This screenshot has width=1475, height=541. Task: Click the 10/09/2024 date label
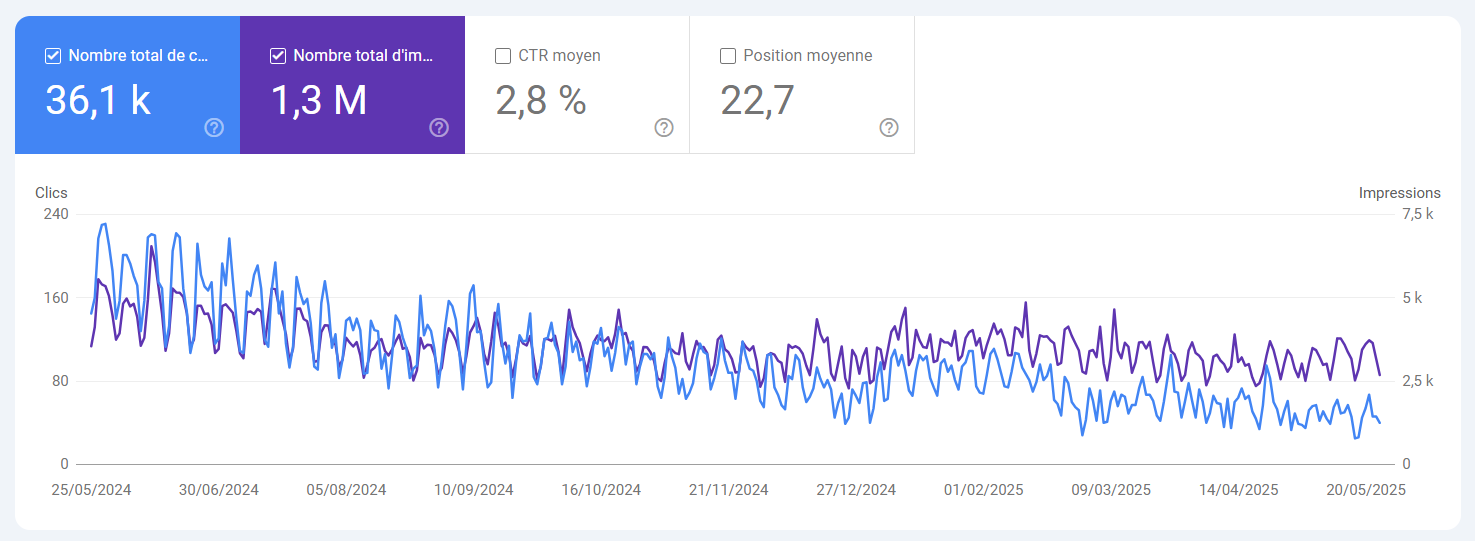pos(474,490)
